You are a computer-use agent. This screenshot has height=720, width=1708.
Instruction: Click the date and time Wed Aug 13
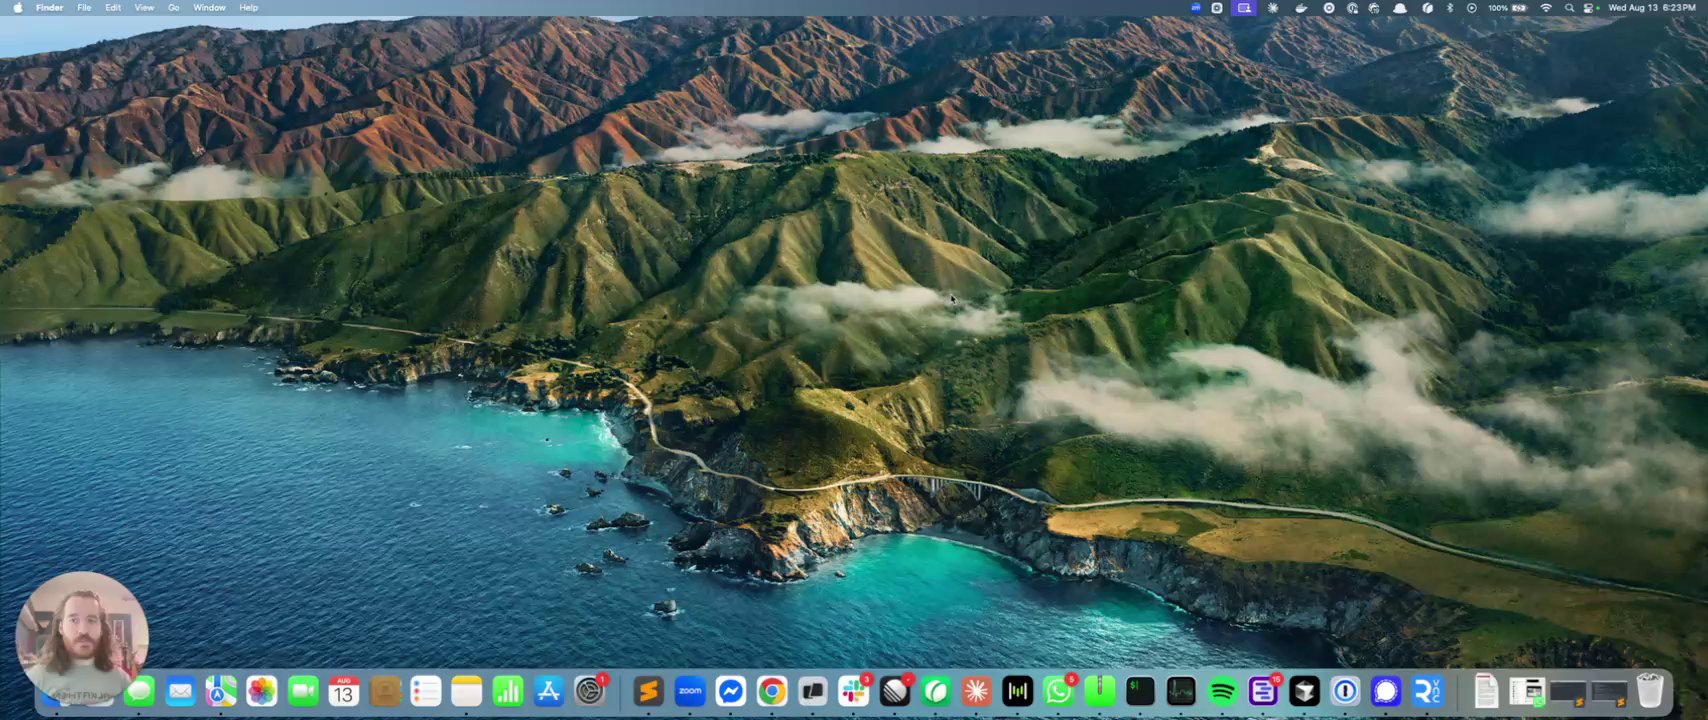[1651, 8]
